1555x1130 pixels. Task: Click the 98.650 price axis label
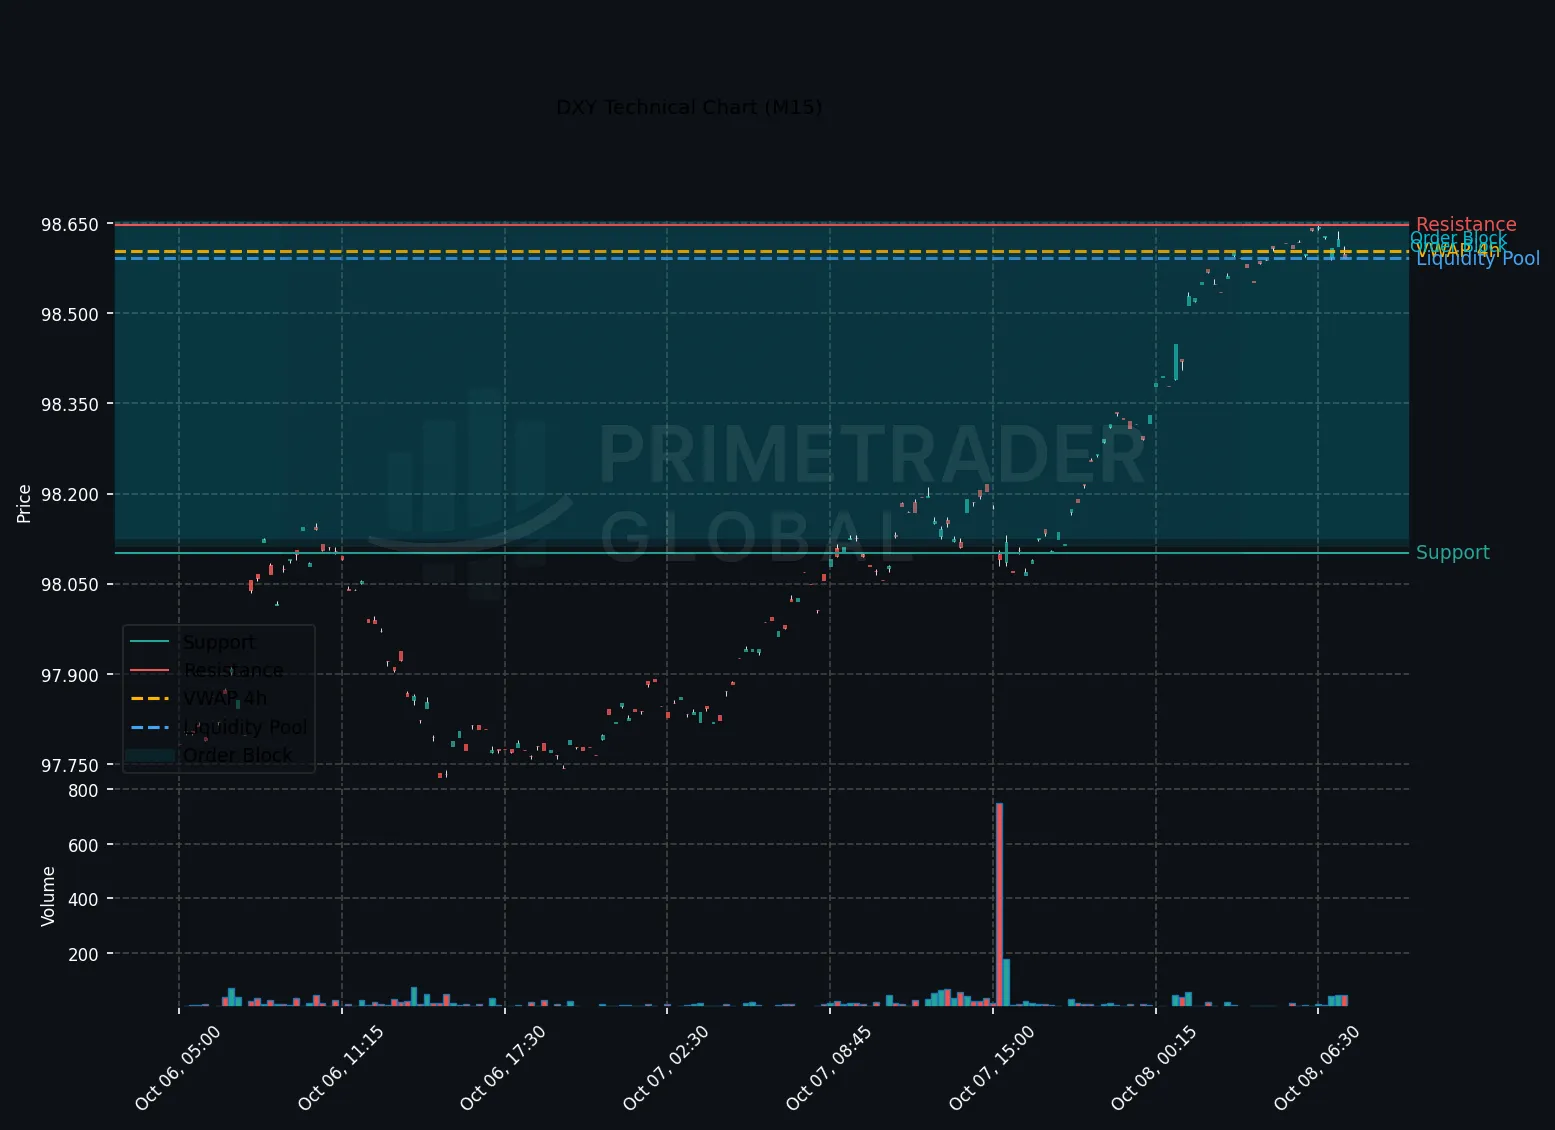(69, 224)
